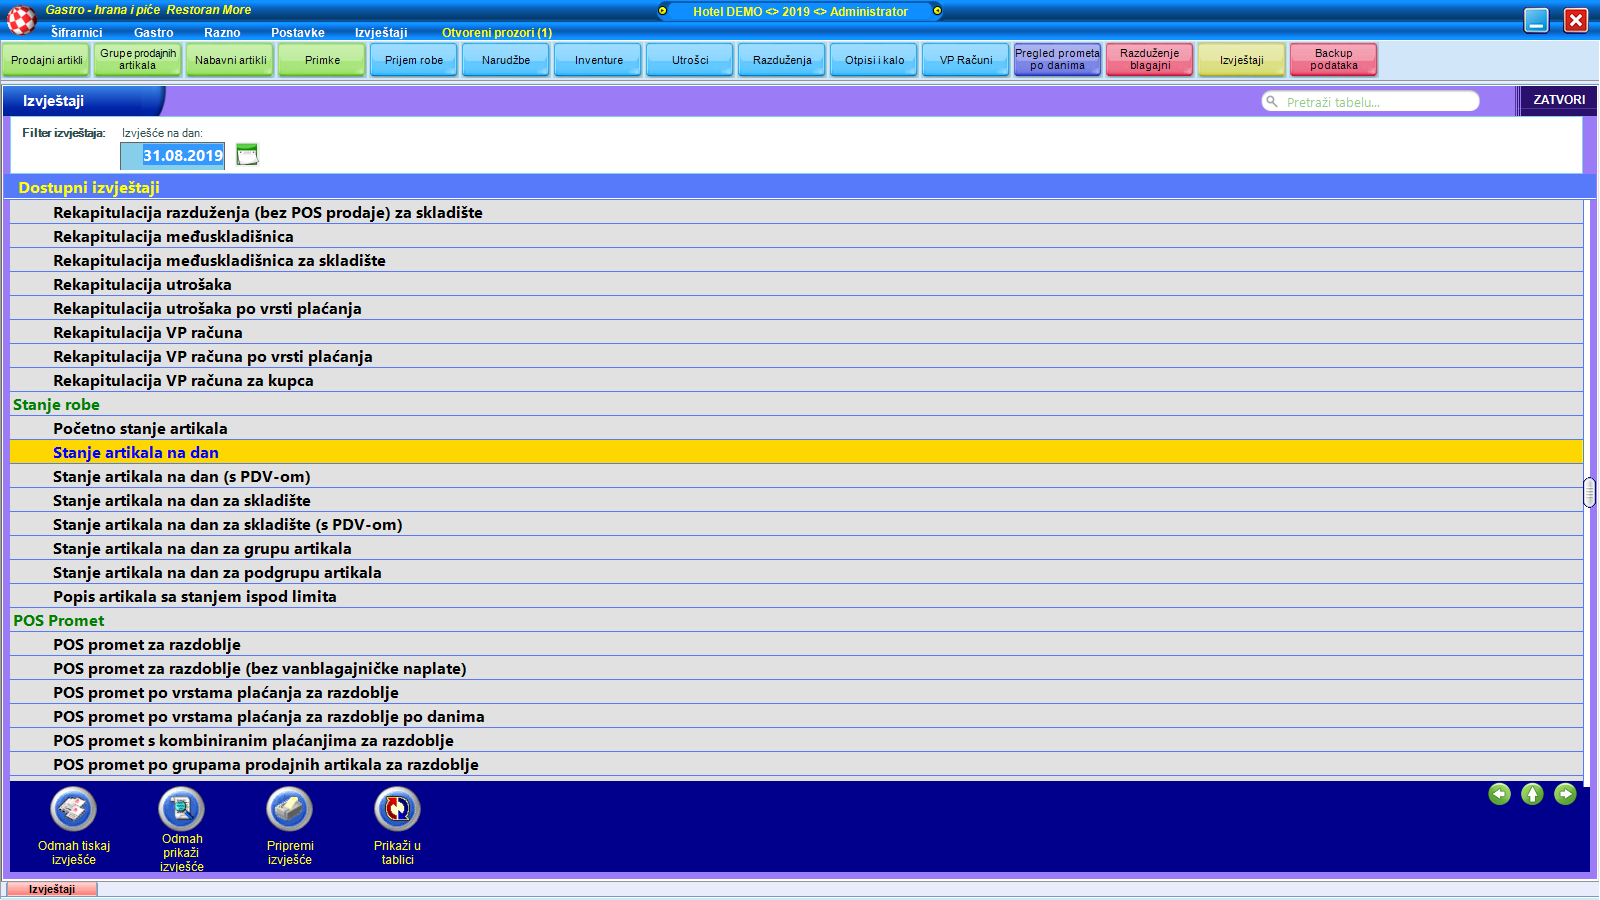Open the calendar date picker icon
The width and height of the screenshot is (1600, 900).
[x=247, y=155]
